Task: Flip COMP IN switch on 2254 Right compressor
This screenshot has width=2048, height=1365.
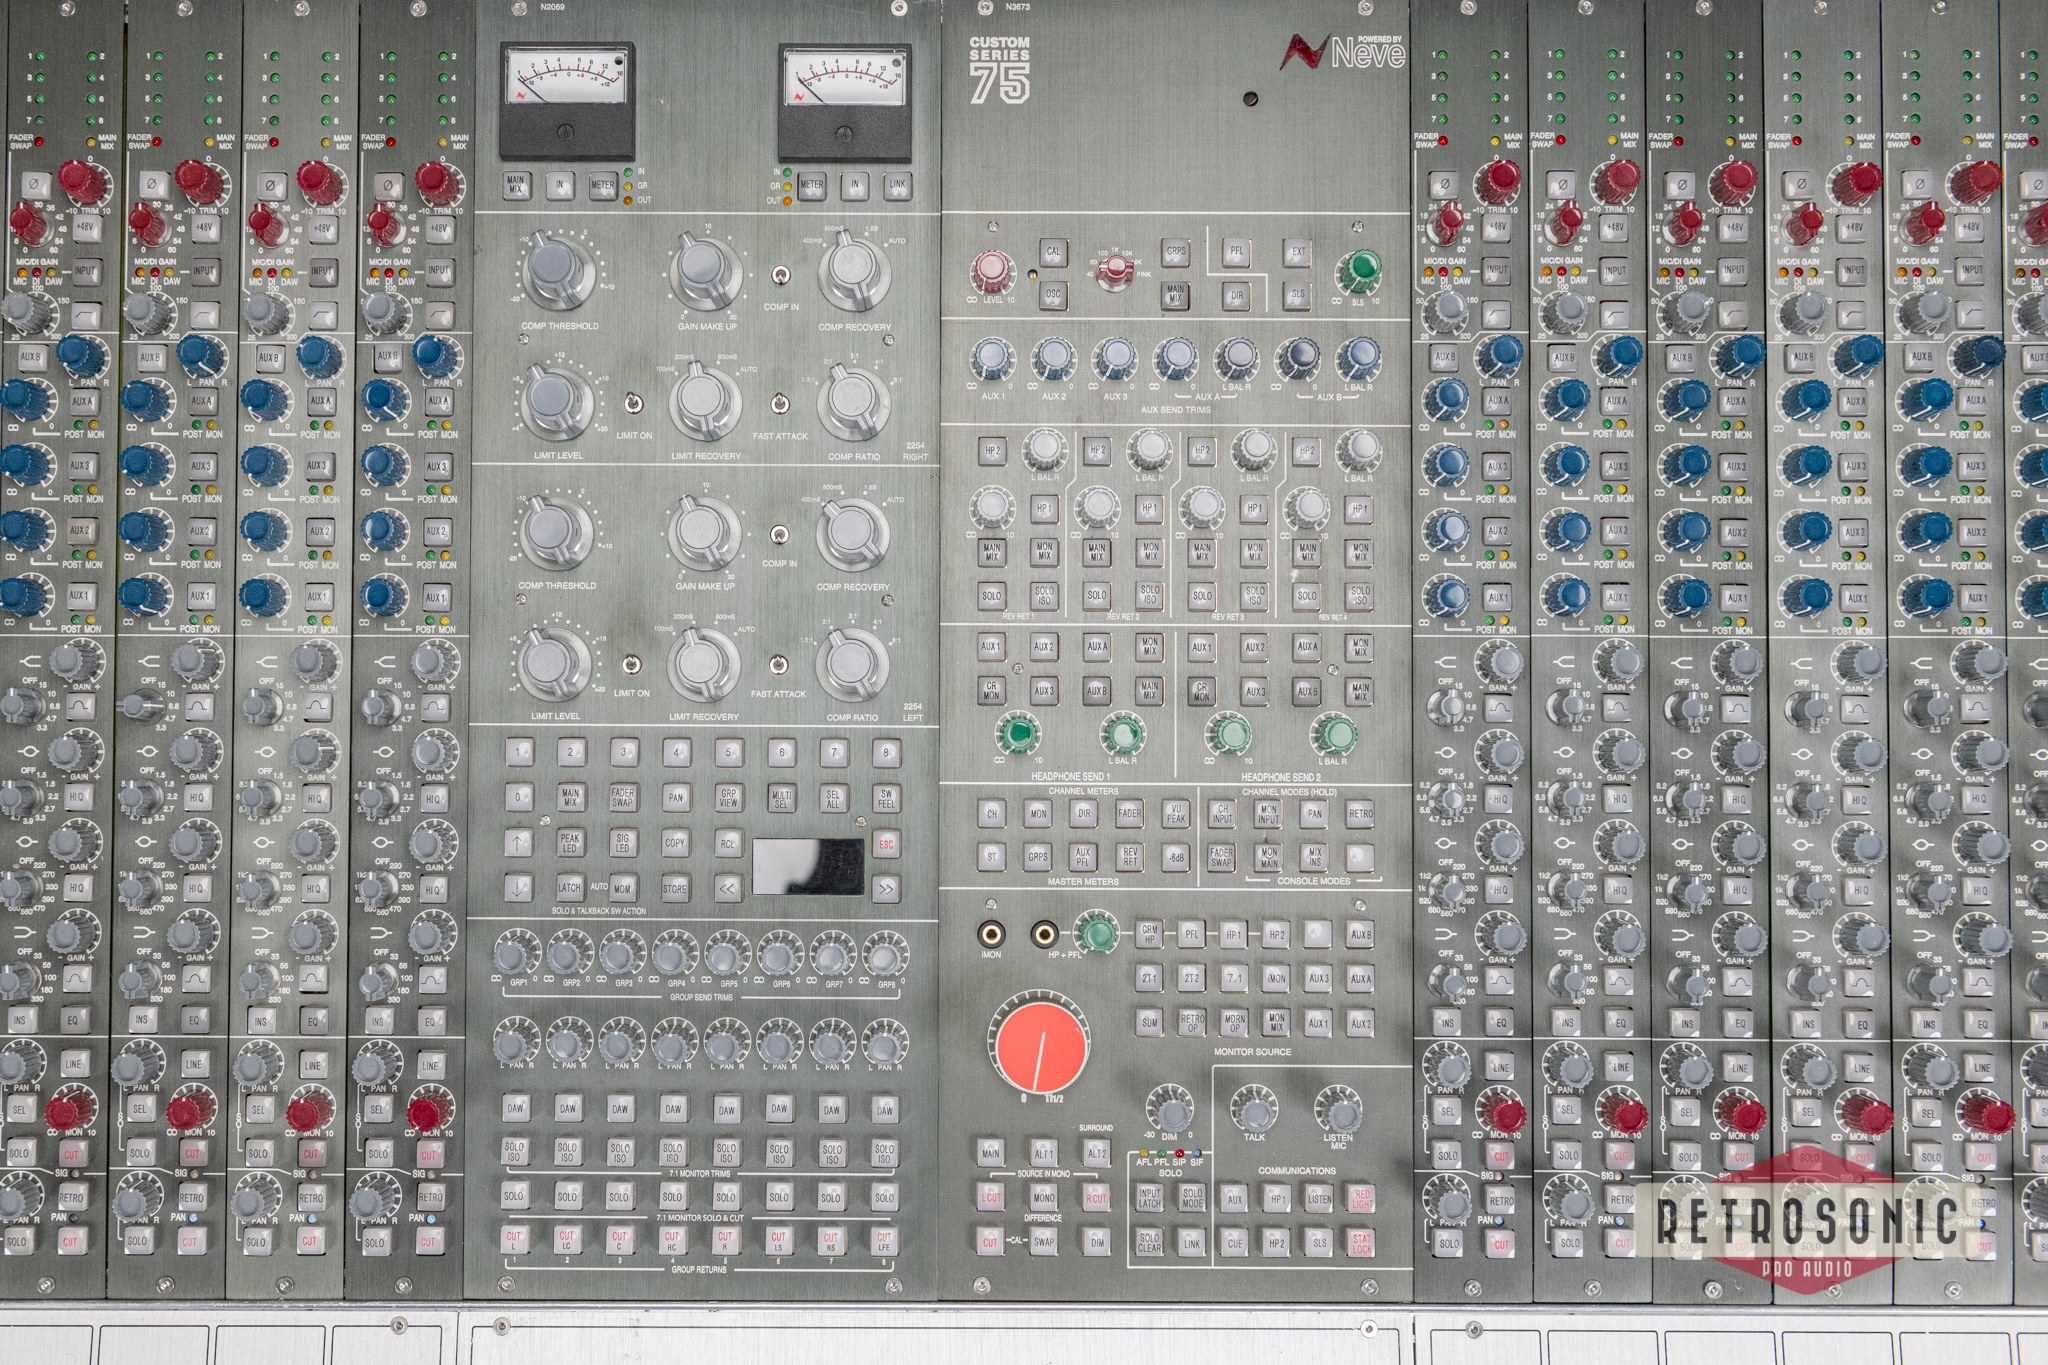Action: click(x=780, y=275)
